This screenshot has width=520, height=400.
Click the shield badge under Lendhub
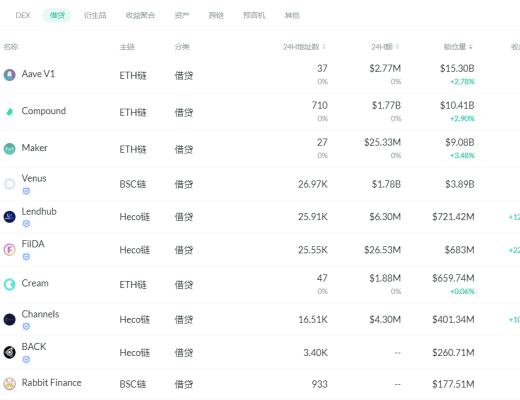(x=26, y=224)
